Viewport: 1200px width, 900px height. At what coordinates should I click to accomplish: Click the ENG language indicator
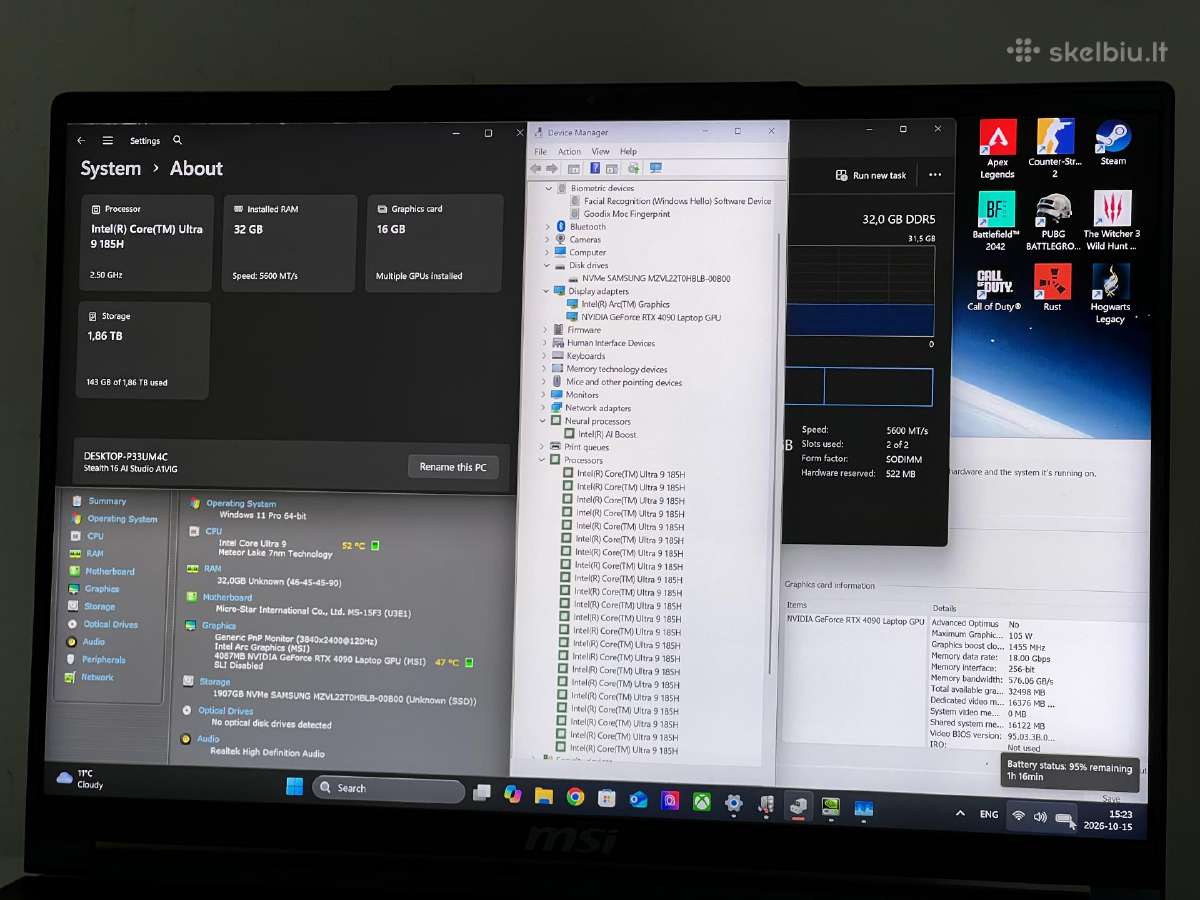pyautogui.click(x=989, y=815)
